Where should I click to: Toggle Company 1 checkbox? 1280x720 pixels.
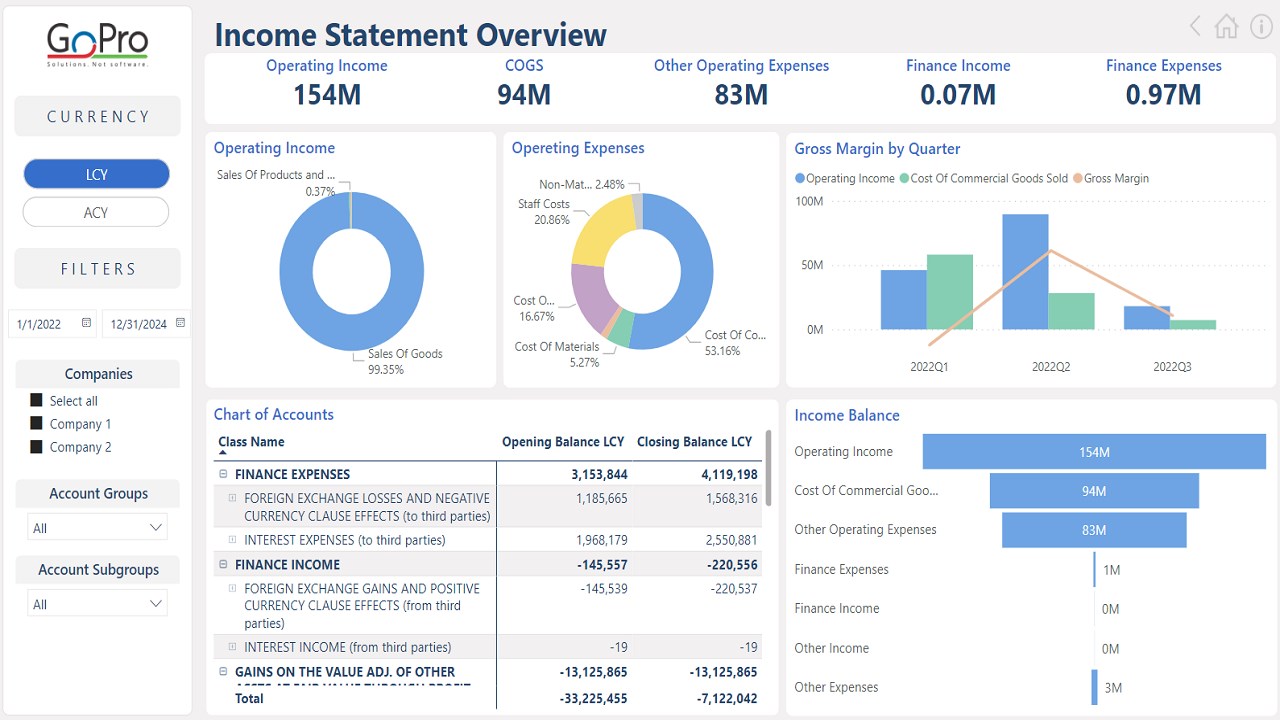tap(37, 423)
